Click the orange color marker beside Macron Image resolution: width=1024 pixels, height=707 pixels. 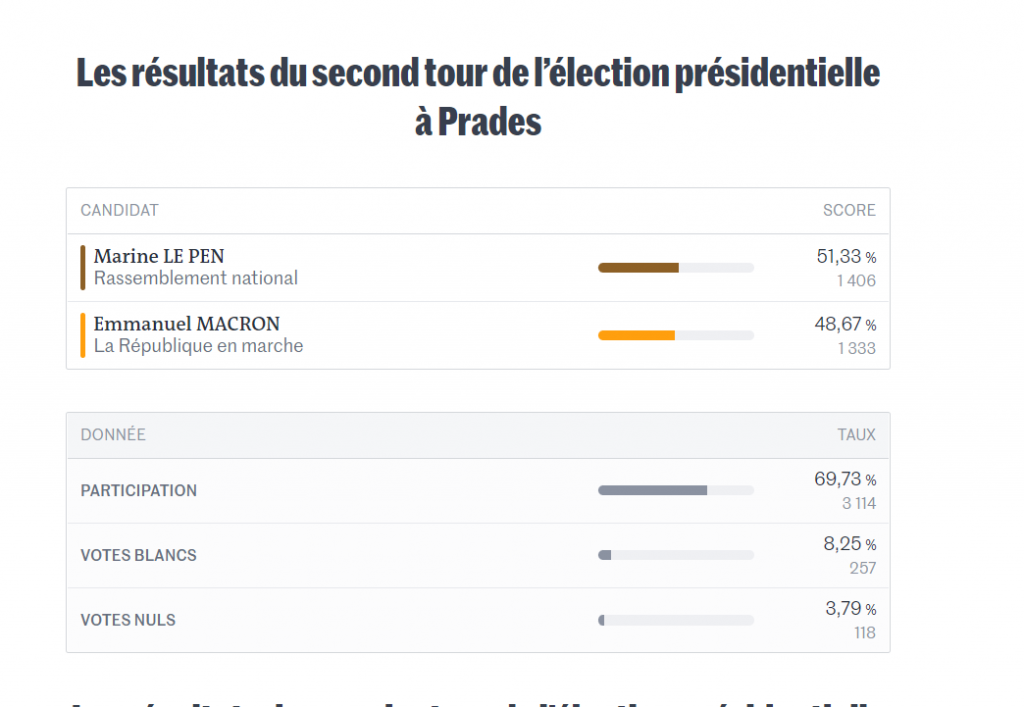point(83,335)
